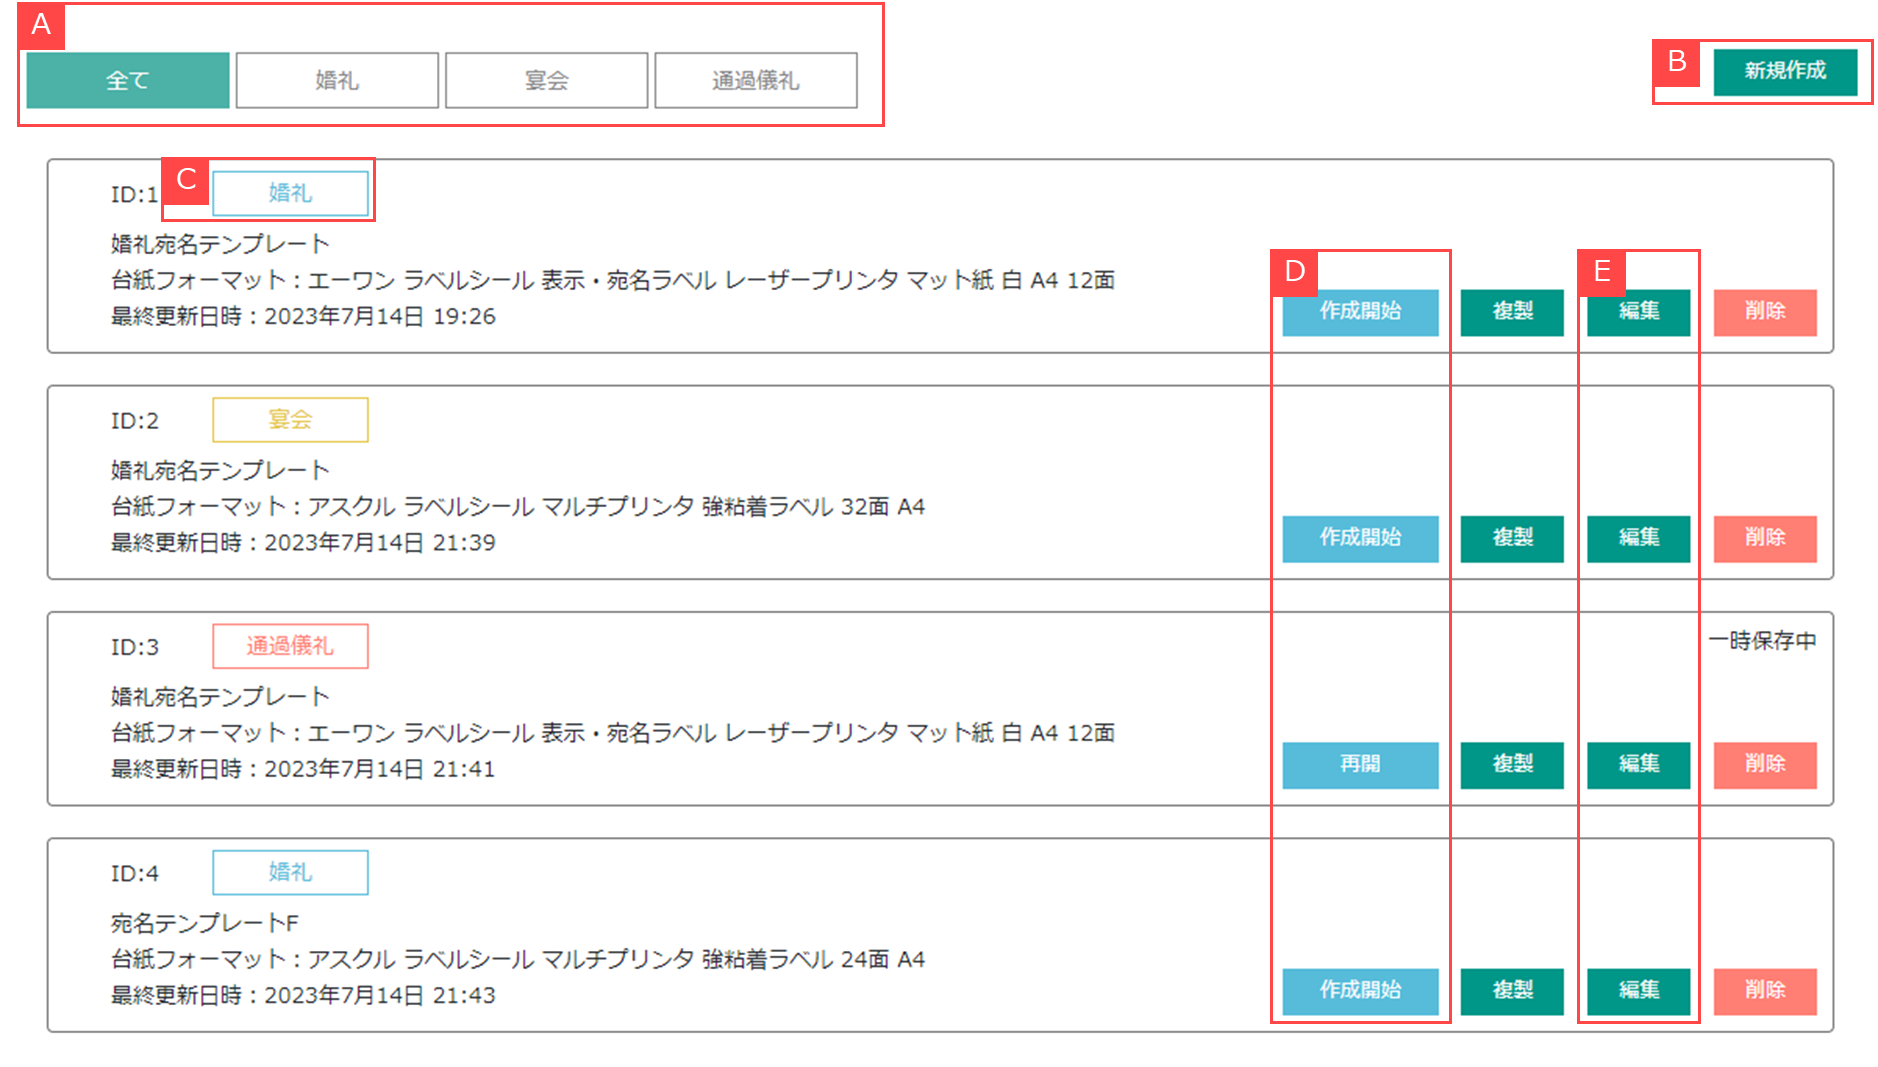Select the 全て filter tab
This screenshot has width=1878, height=1067.
click(128, 81)
